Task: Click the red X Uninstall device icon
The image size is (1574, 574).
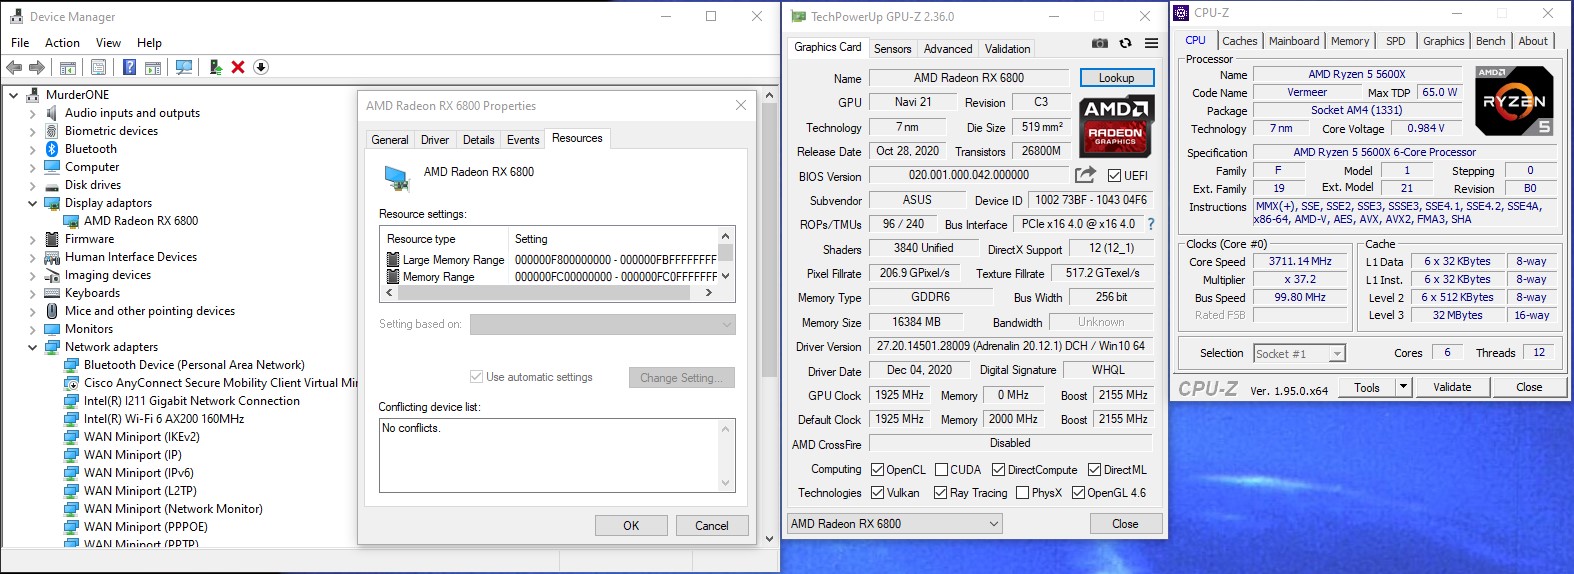Action: (x=238, y=67)
